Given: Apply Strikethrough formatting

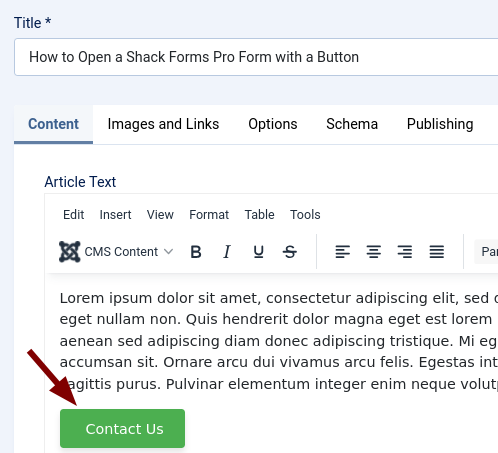Looking at the screenshot, I should pyautogui.click(x=290, y=252).
